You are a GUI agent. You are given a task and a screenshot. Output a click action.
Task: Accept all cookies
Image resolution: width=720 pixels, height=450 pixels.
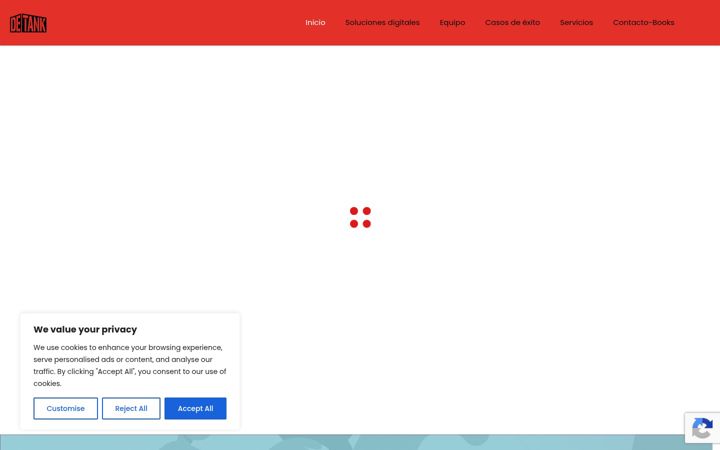[x=195, y=408]
